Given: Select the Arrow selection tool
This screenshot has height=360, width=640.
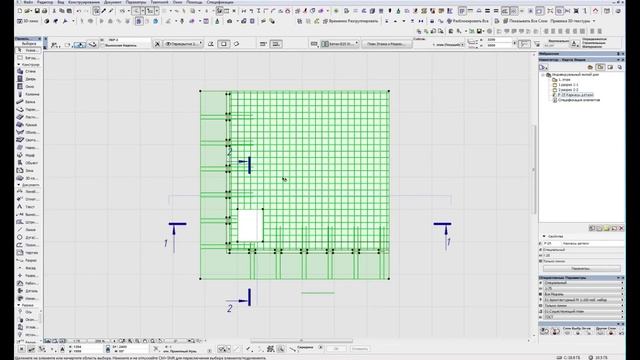Looking at the screenshot, I should pos(28,50).
